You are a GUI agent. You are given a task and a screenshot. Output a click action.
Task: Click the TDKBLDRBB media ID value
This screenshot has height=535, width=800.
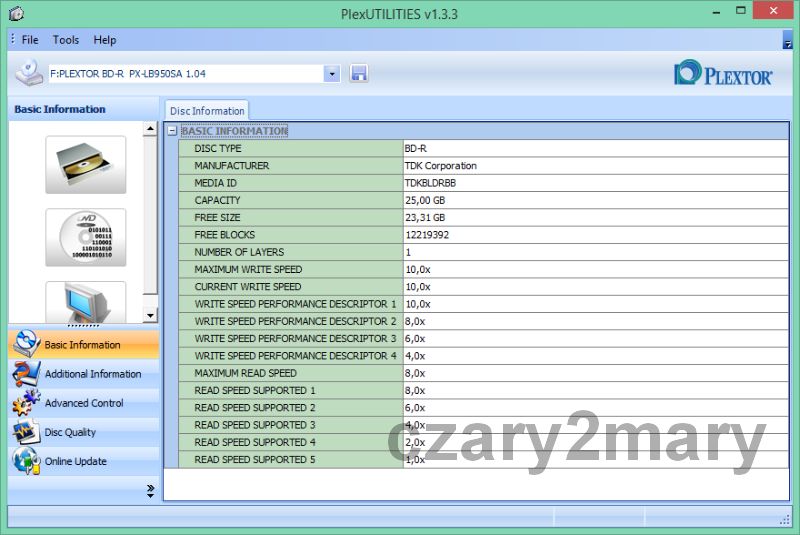click(x=430, y=183)
